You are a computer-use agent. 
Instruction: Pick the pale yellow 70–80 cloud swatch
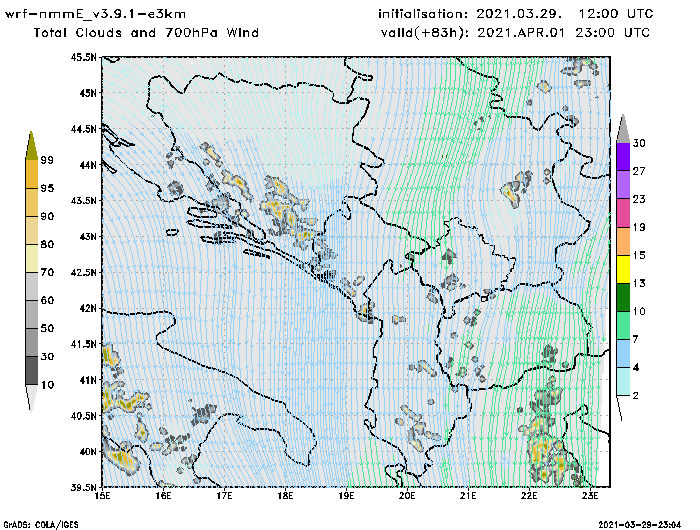click(x=32, y=259)
